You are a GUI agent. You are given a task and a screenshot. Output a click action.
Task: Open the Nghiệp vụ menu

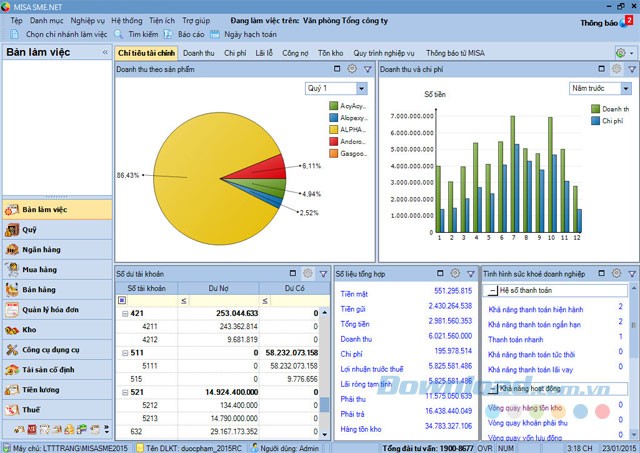[87, 20]
